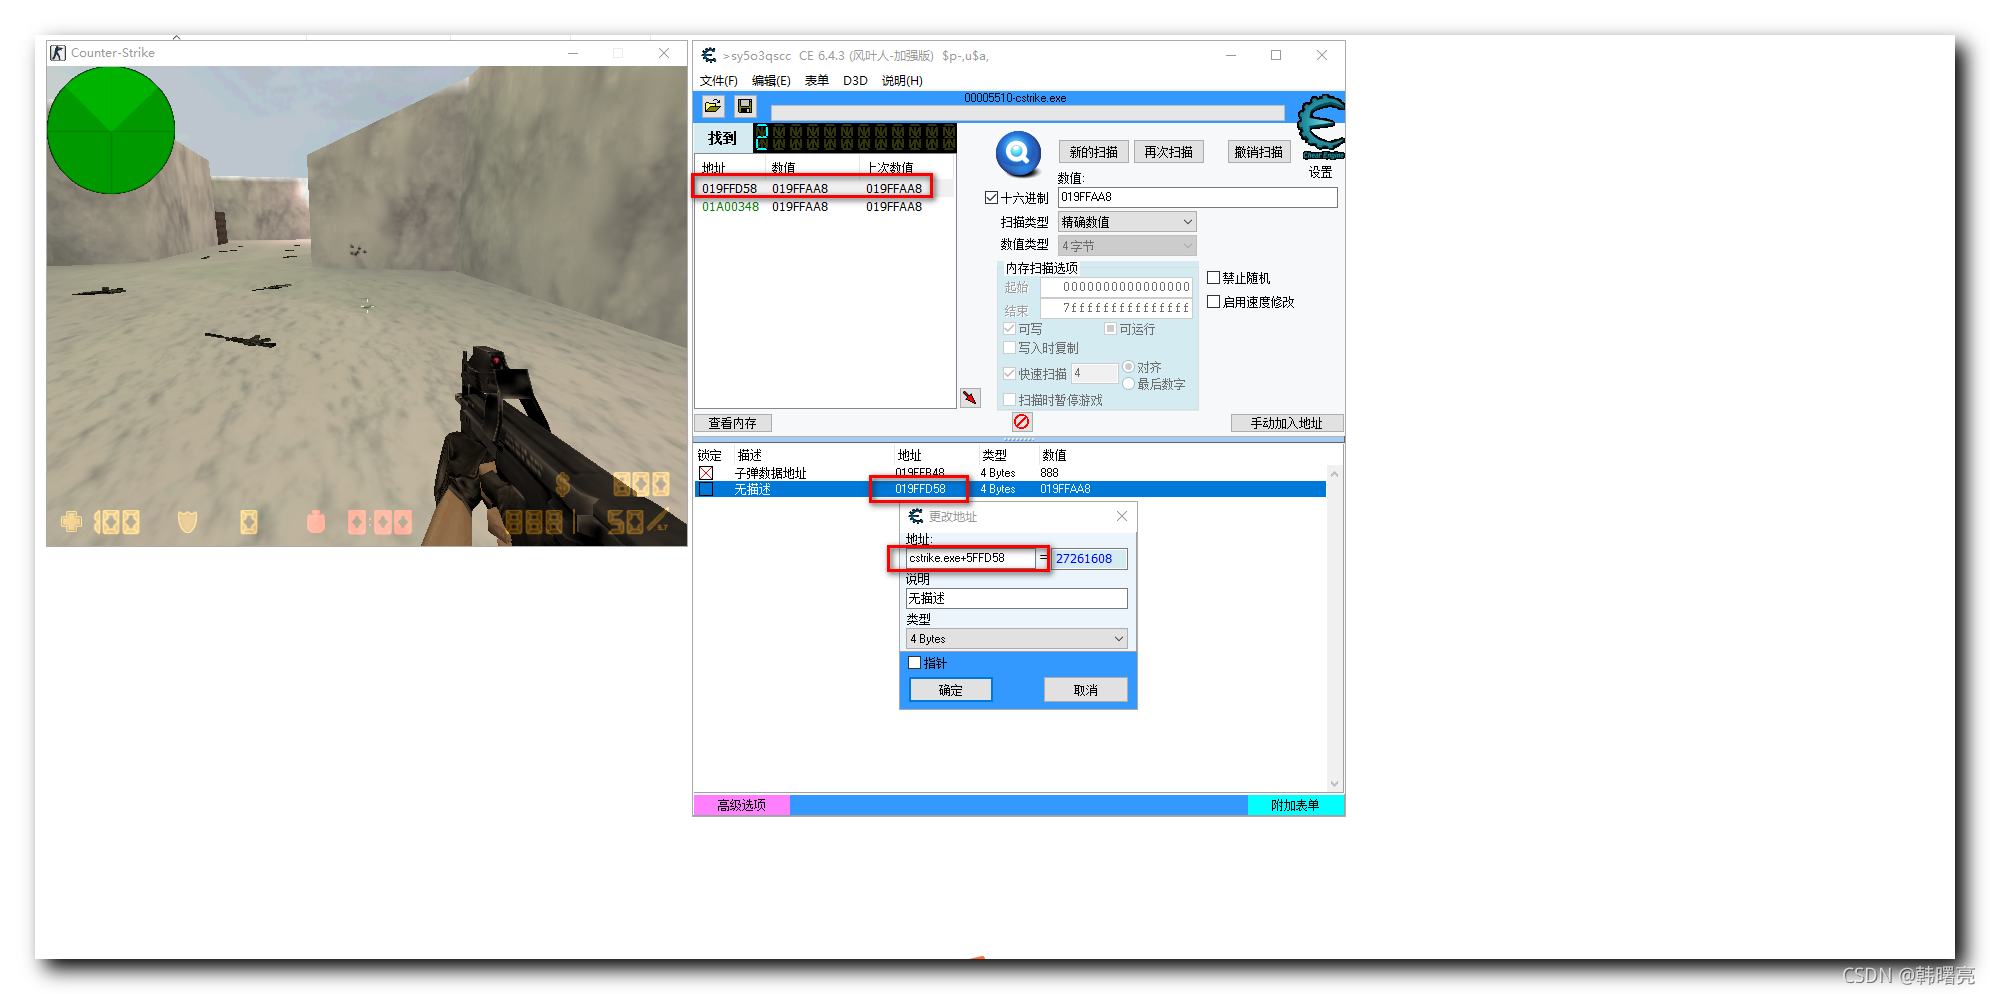Click the 查看内存 button
This screenshot has width=1990, height=994.
click(x=733, y=423)
